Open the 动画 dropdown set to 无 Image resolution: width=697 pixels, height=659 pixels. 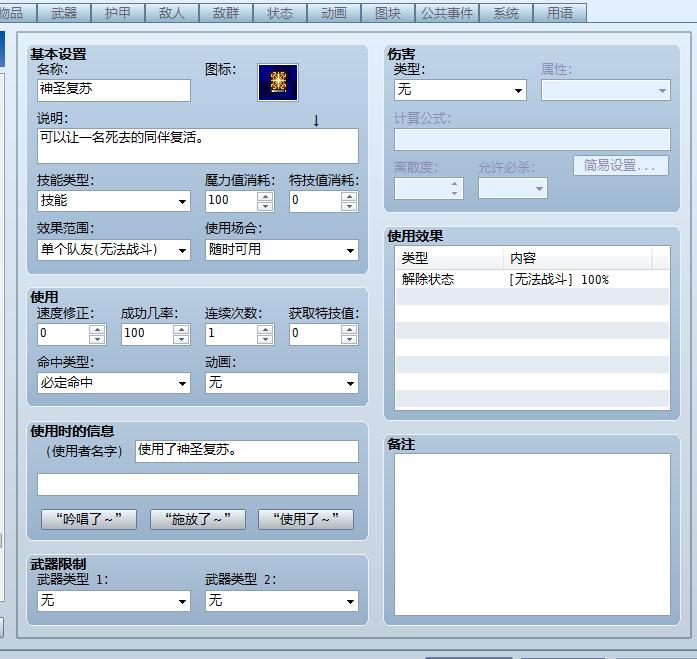point(282,383)
